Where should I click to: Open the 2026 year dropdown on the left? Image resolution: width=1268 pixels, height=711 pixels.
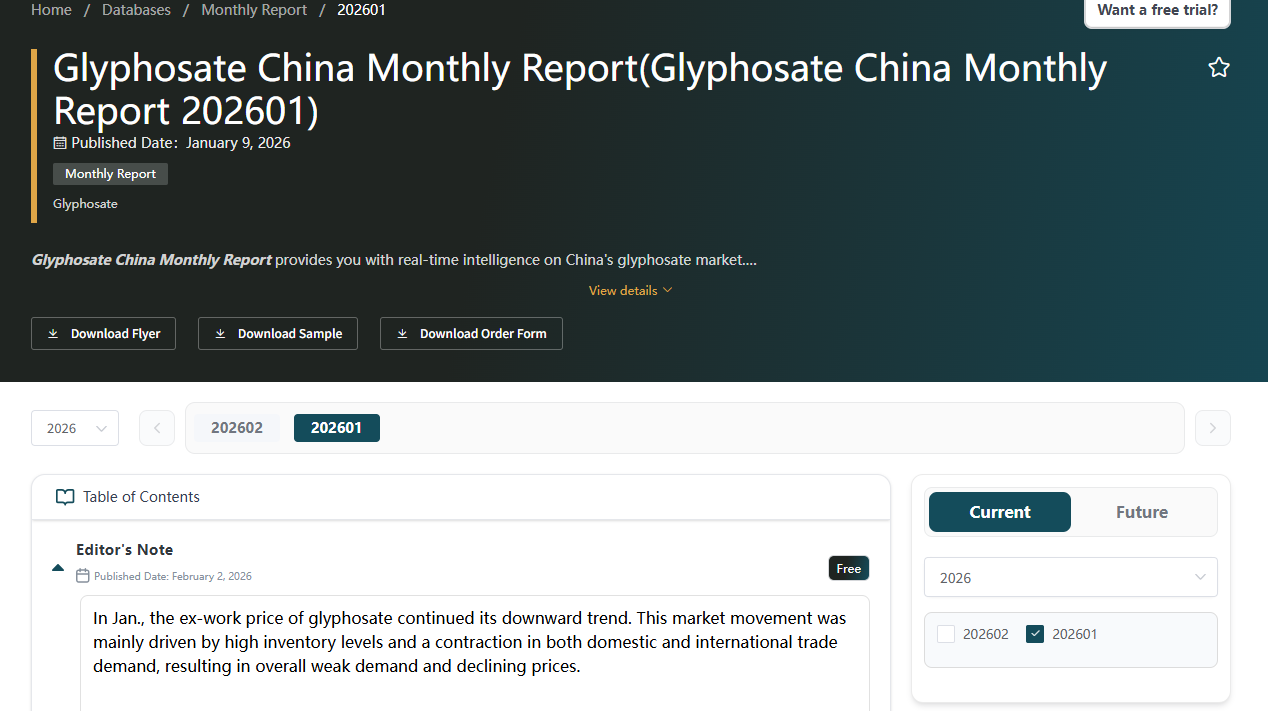pyautogui.click(x=74, y=427)
